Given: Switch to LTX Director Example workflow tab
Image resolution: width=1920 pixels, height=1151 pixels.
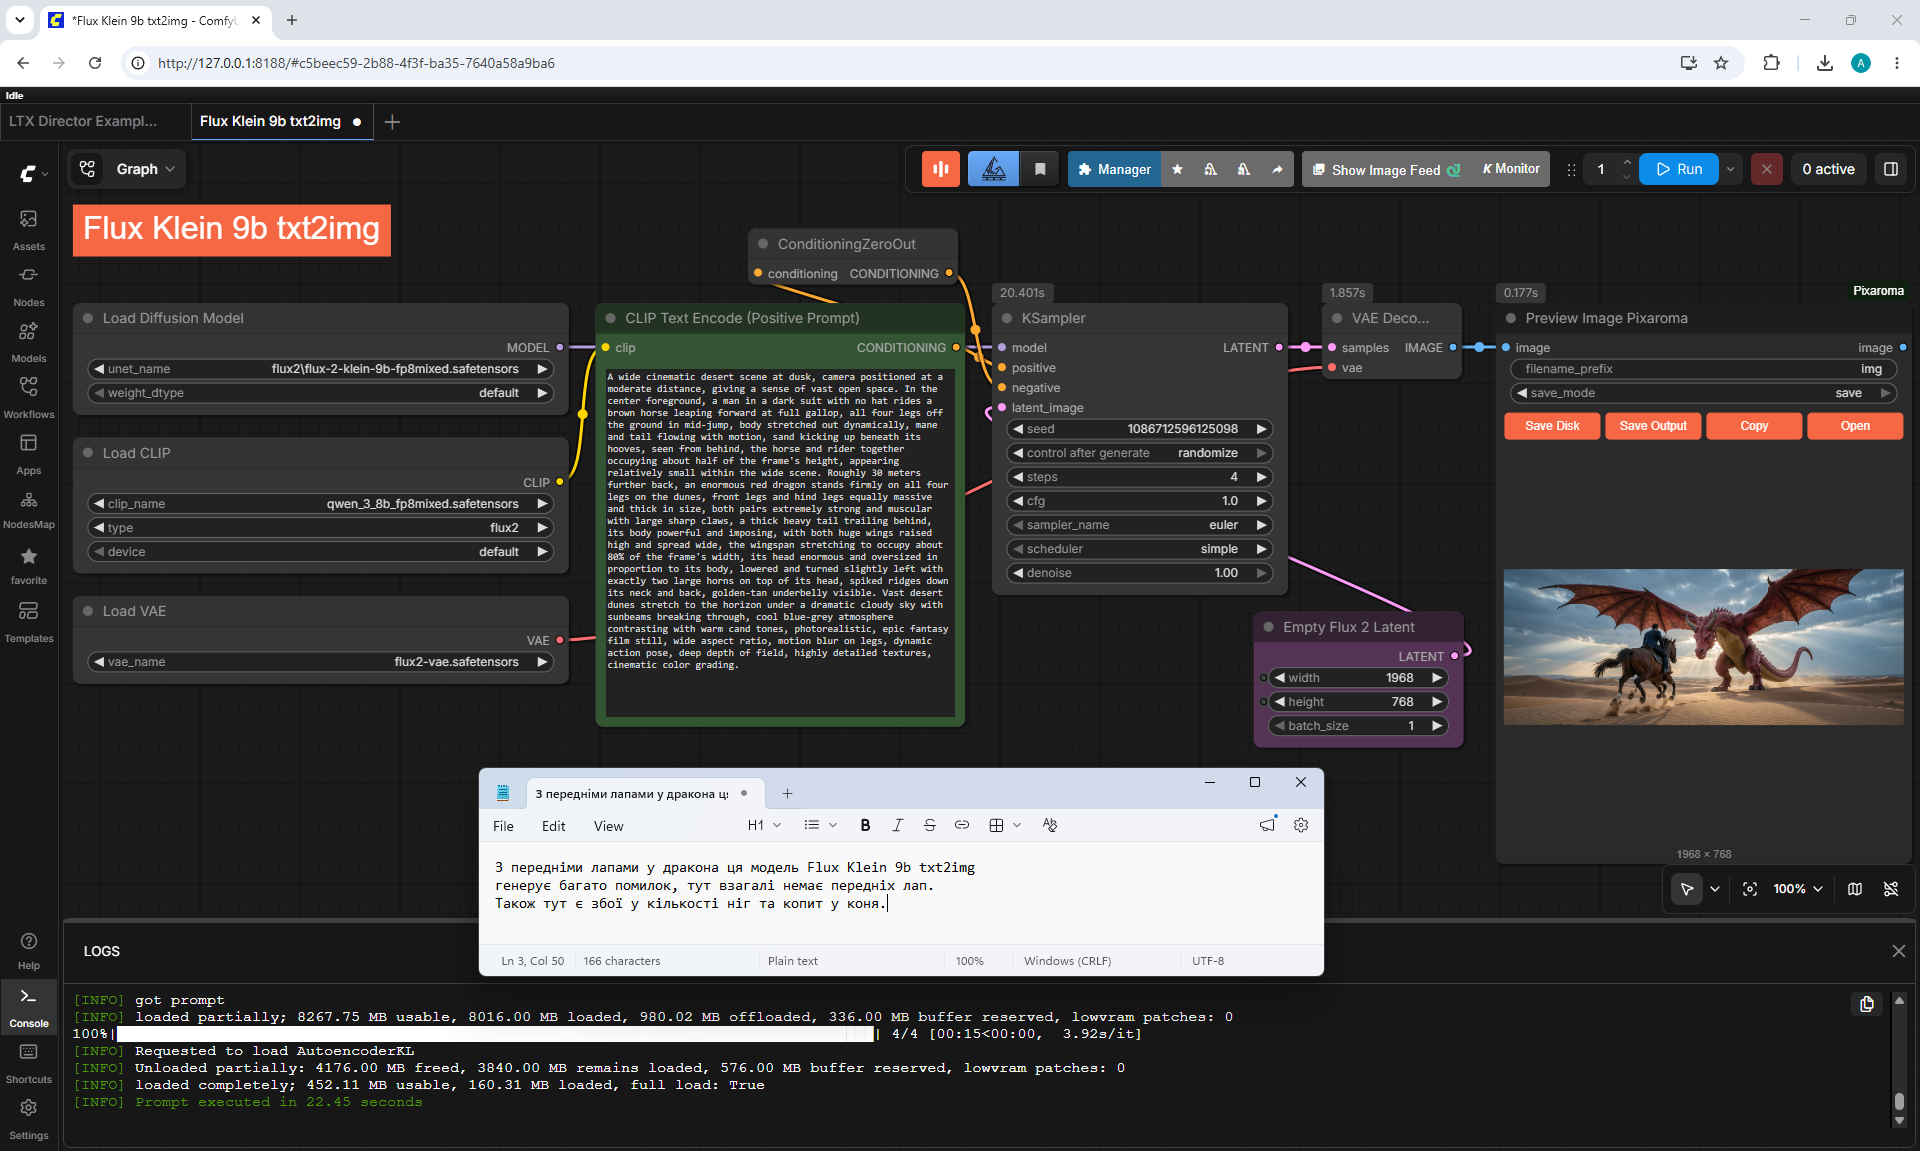Looking at the screenshot, I should [x=83, y=121].
